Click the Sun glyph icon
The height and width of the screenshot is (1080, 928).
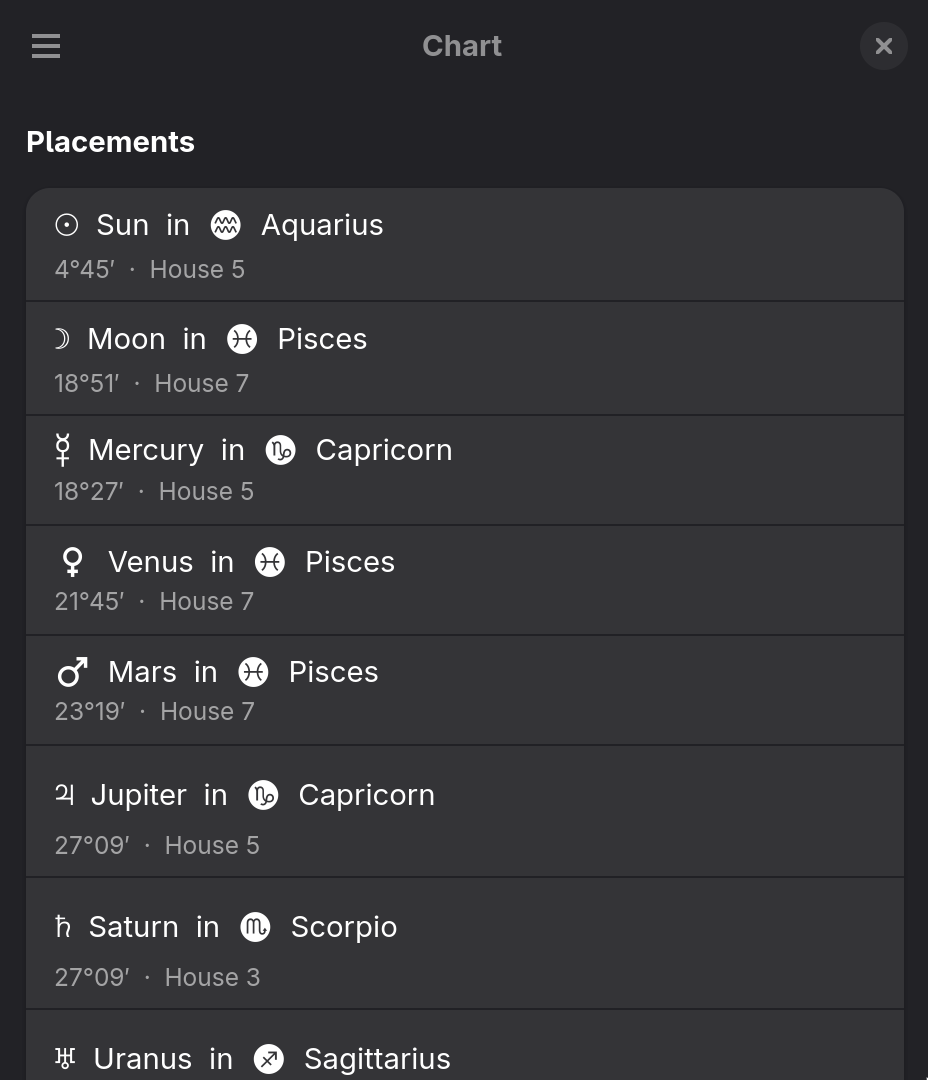pos(66,225)
